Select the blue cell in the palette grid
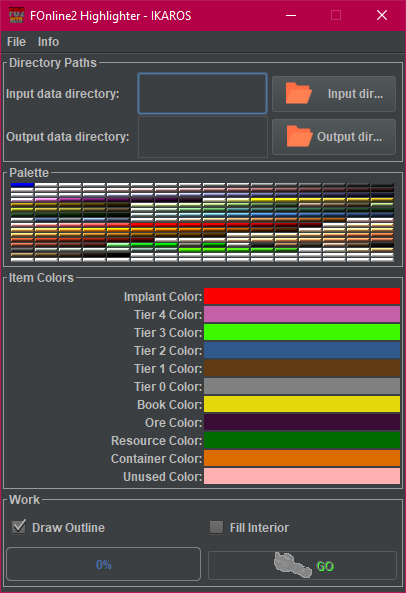 click(22, 185)
